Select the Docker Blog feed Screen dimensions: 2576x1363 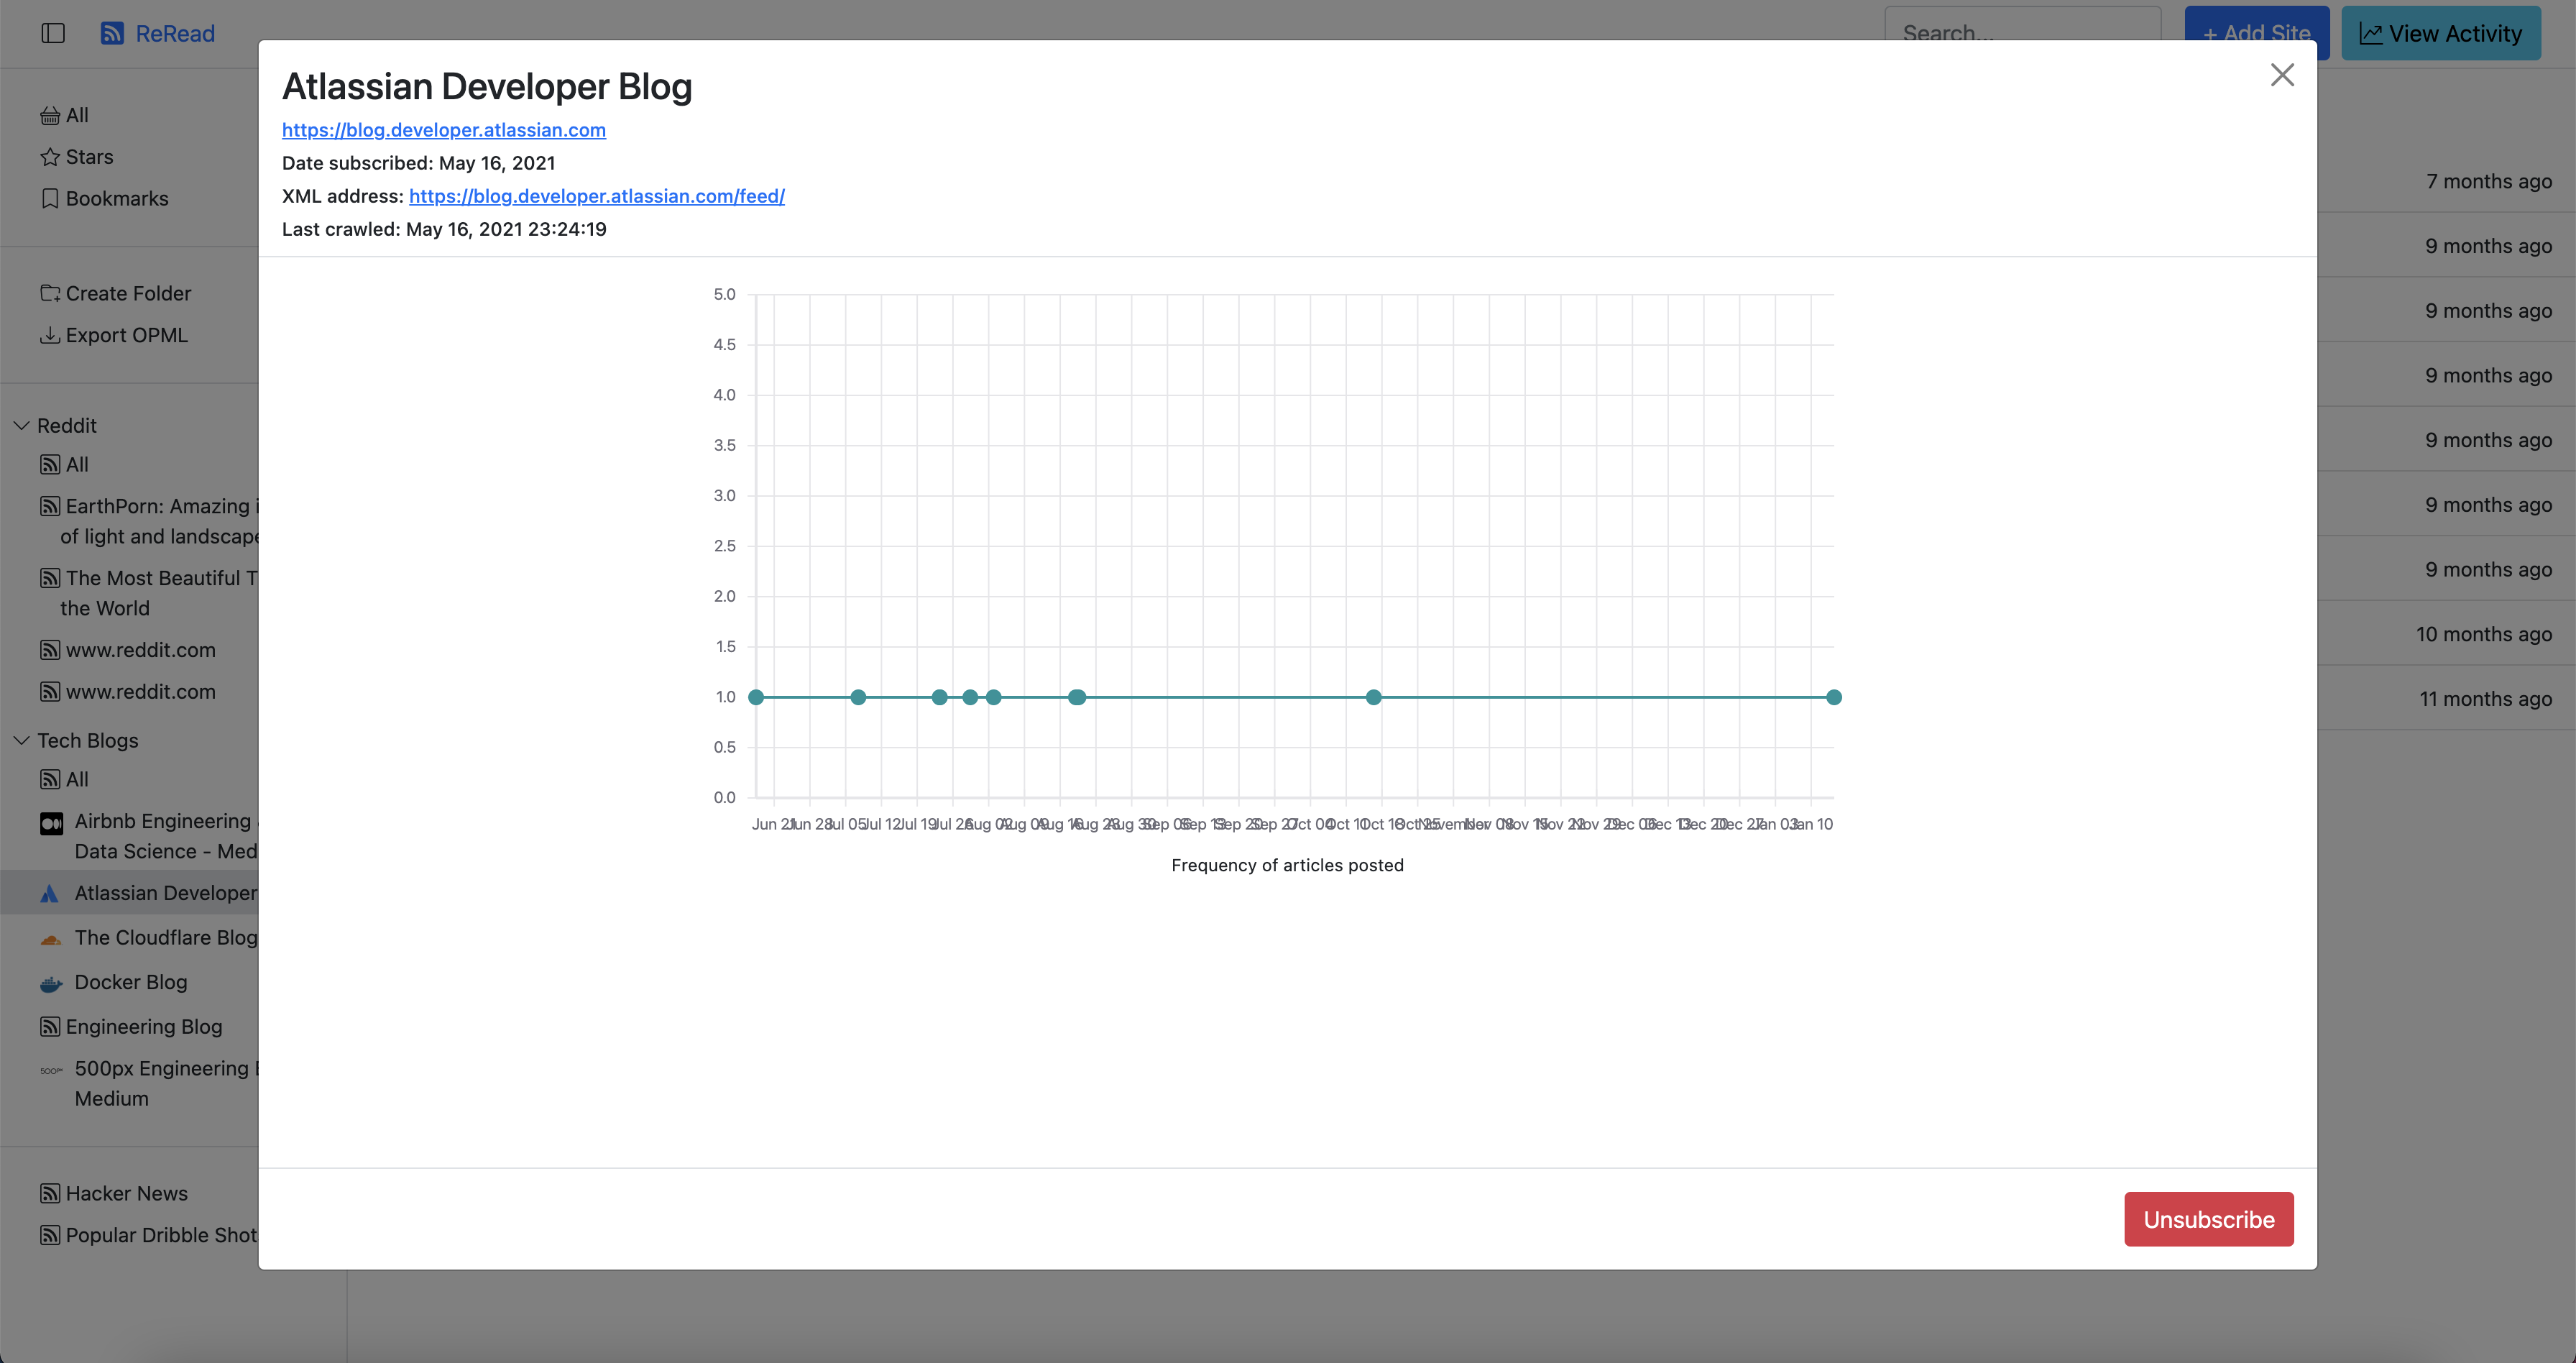pyautogui.click(x=130, y=982)
